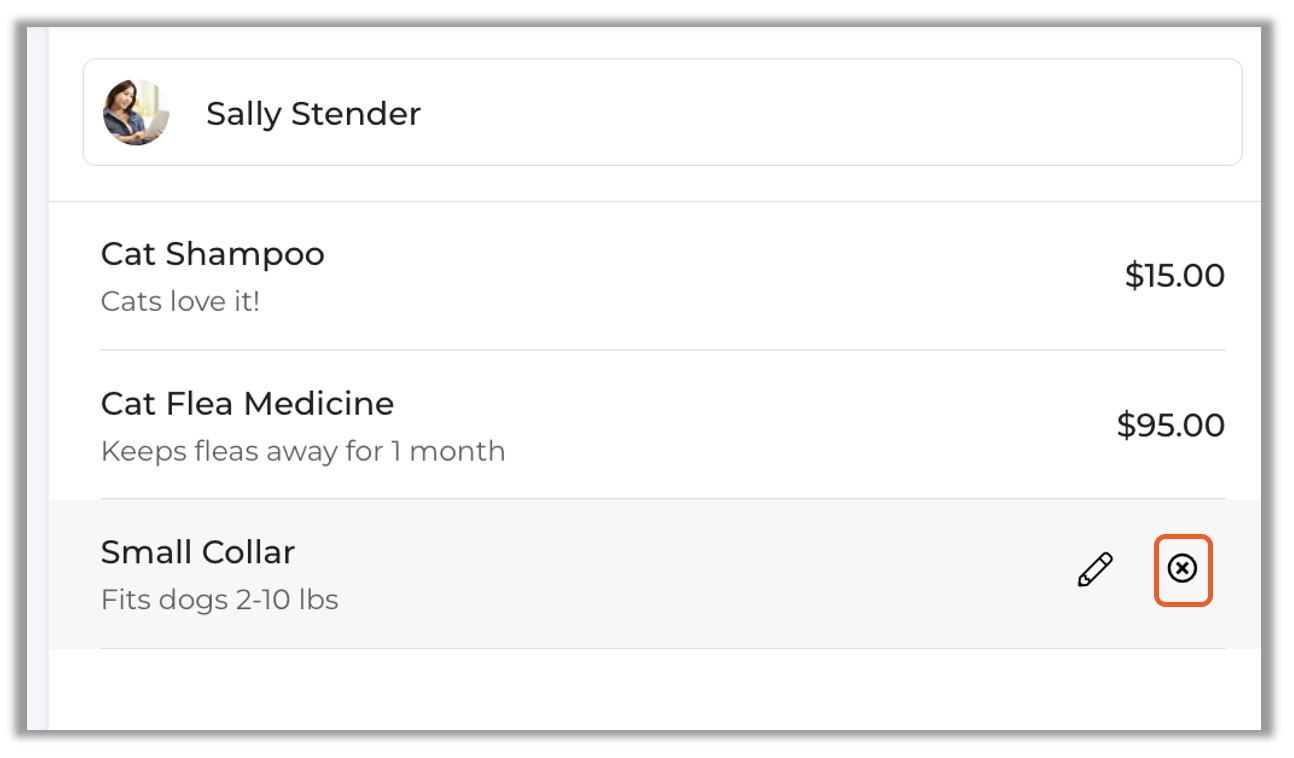Click empty space inside the customer field box
This screenshot has width=1294, height=758.
[800, 113]
